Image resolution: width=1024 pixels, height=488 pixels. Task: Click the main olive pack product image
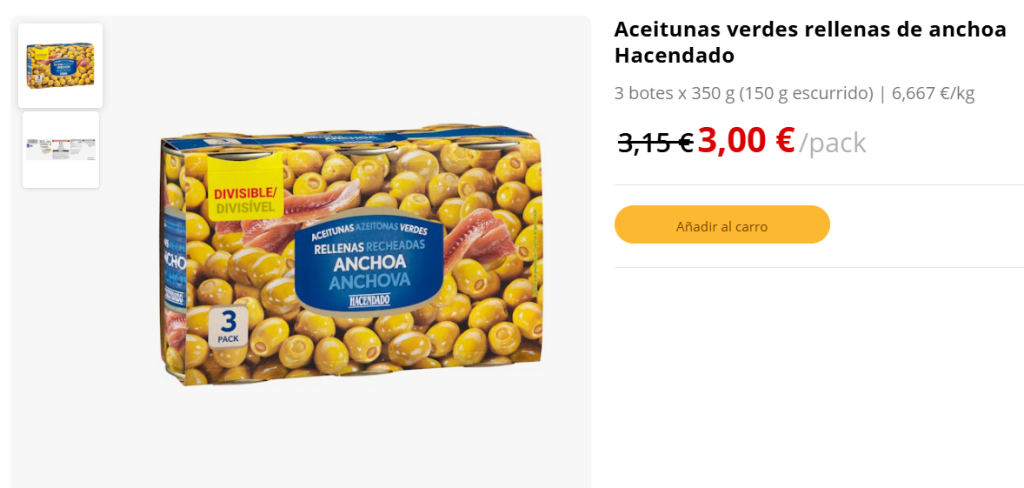click(351, 253)
